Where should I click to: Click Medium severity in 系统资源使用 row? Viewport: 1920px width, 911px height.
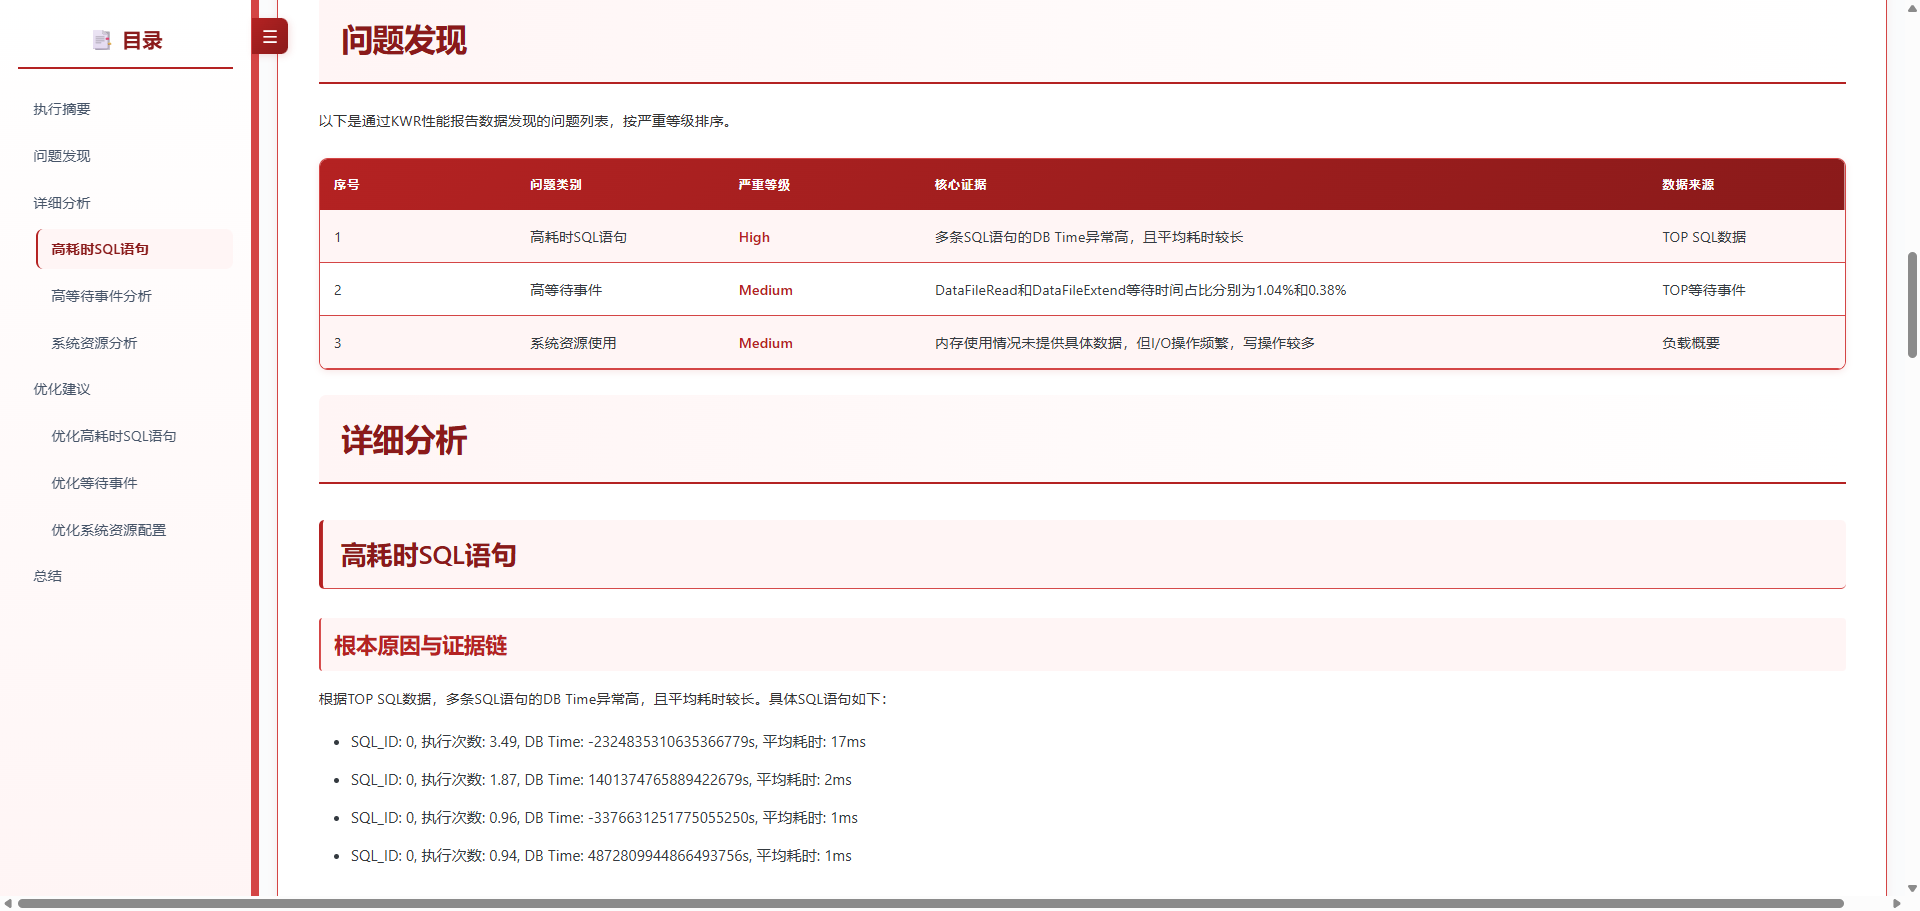[x=766, y=343]
